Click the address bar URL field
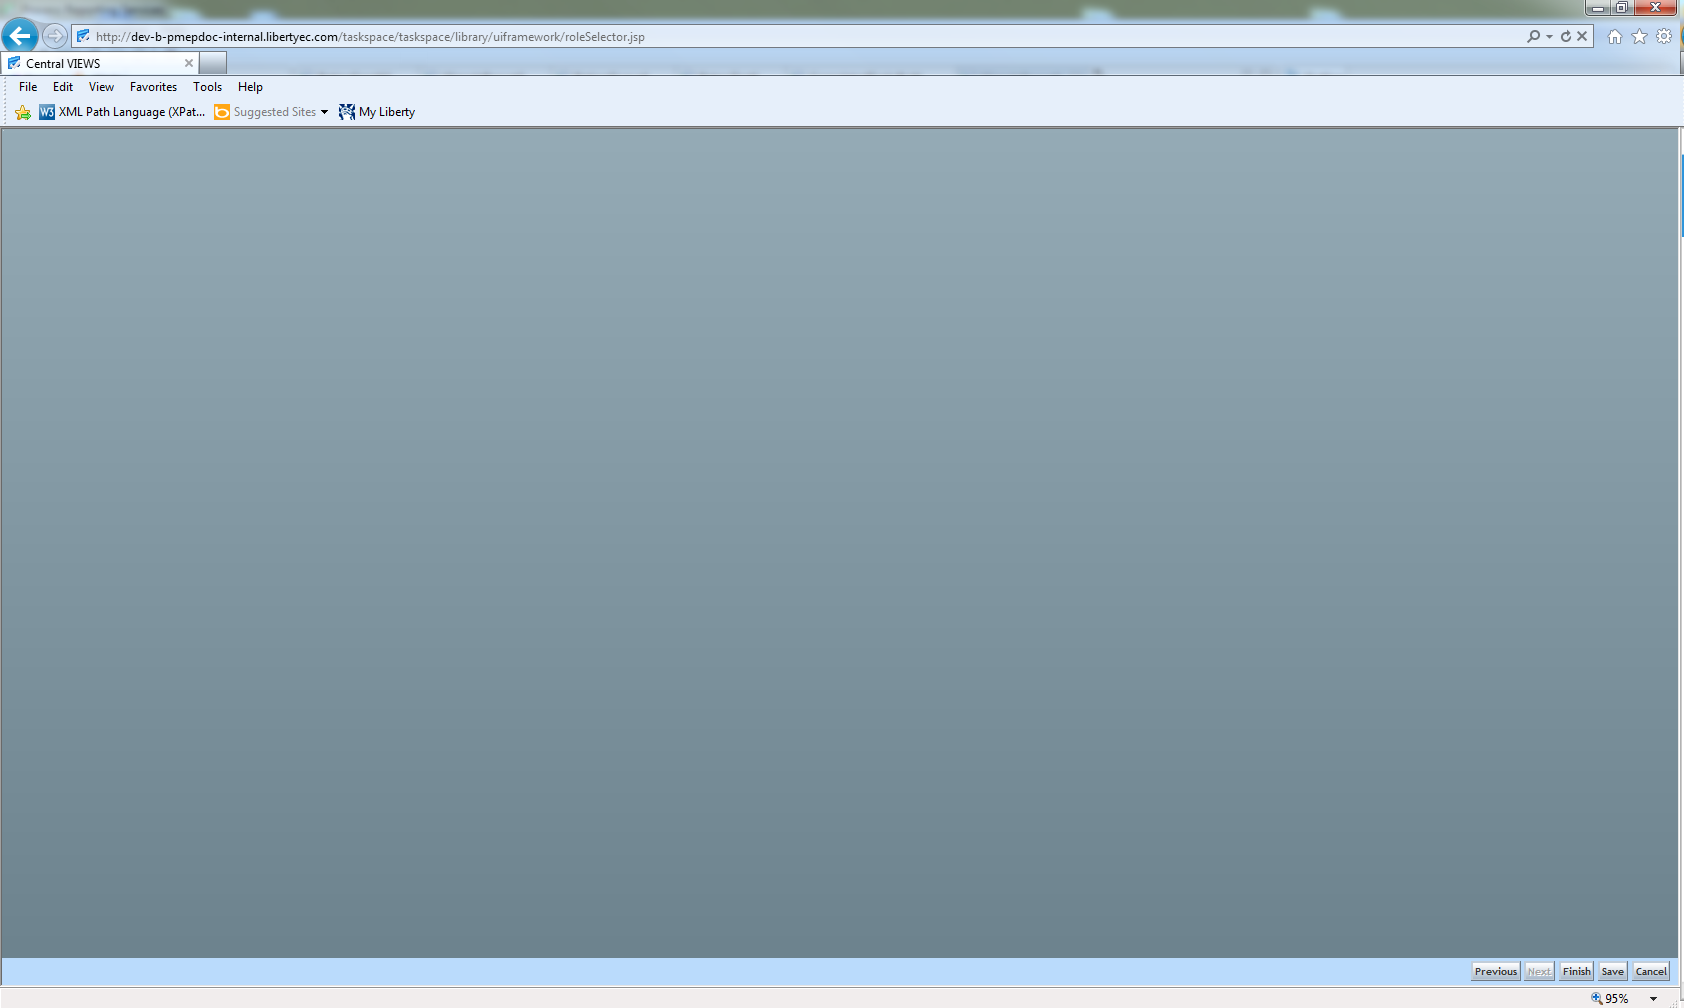 800,36
